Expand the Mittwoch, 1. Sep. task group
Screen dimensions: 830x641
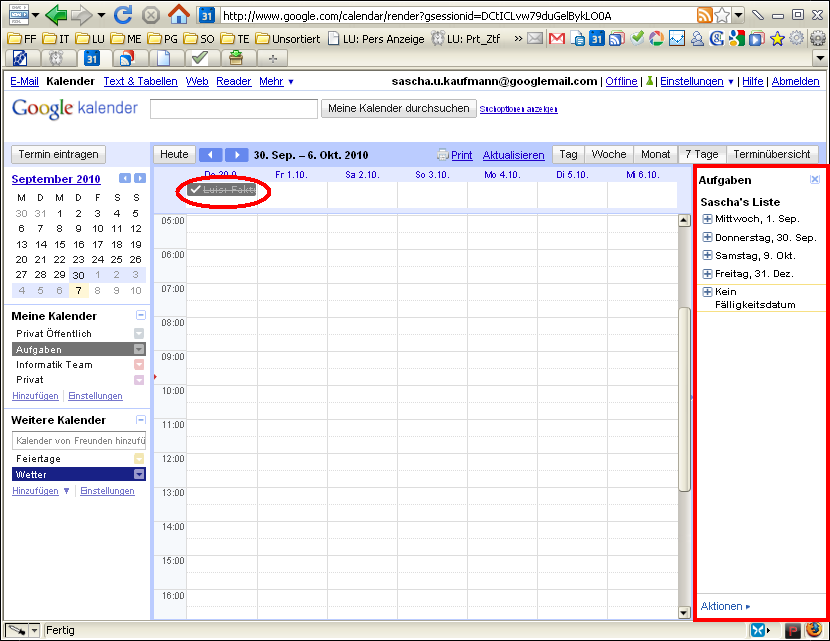(707, 219)
